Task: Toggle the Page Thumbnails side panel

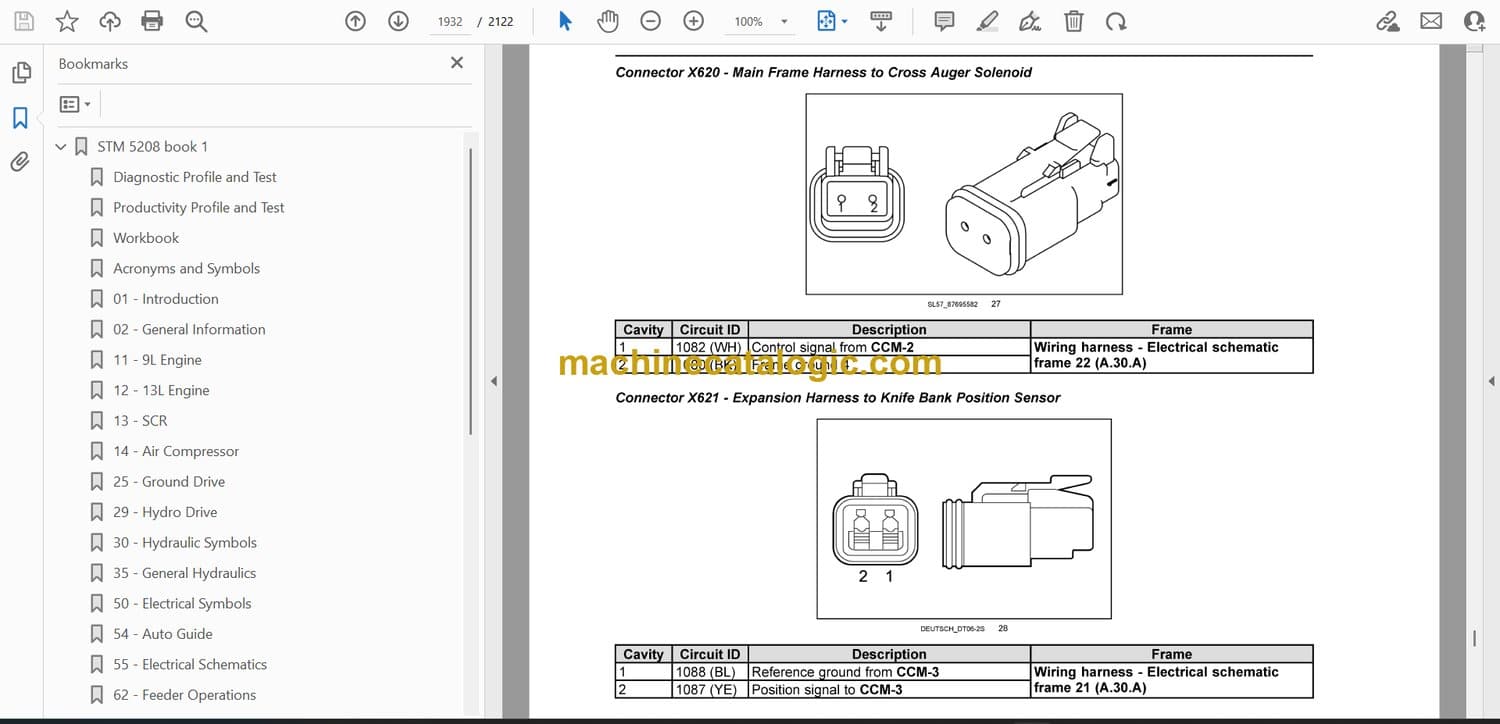Action: point(20,73)
